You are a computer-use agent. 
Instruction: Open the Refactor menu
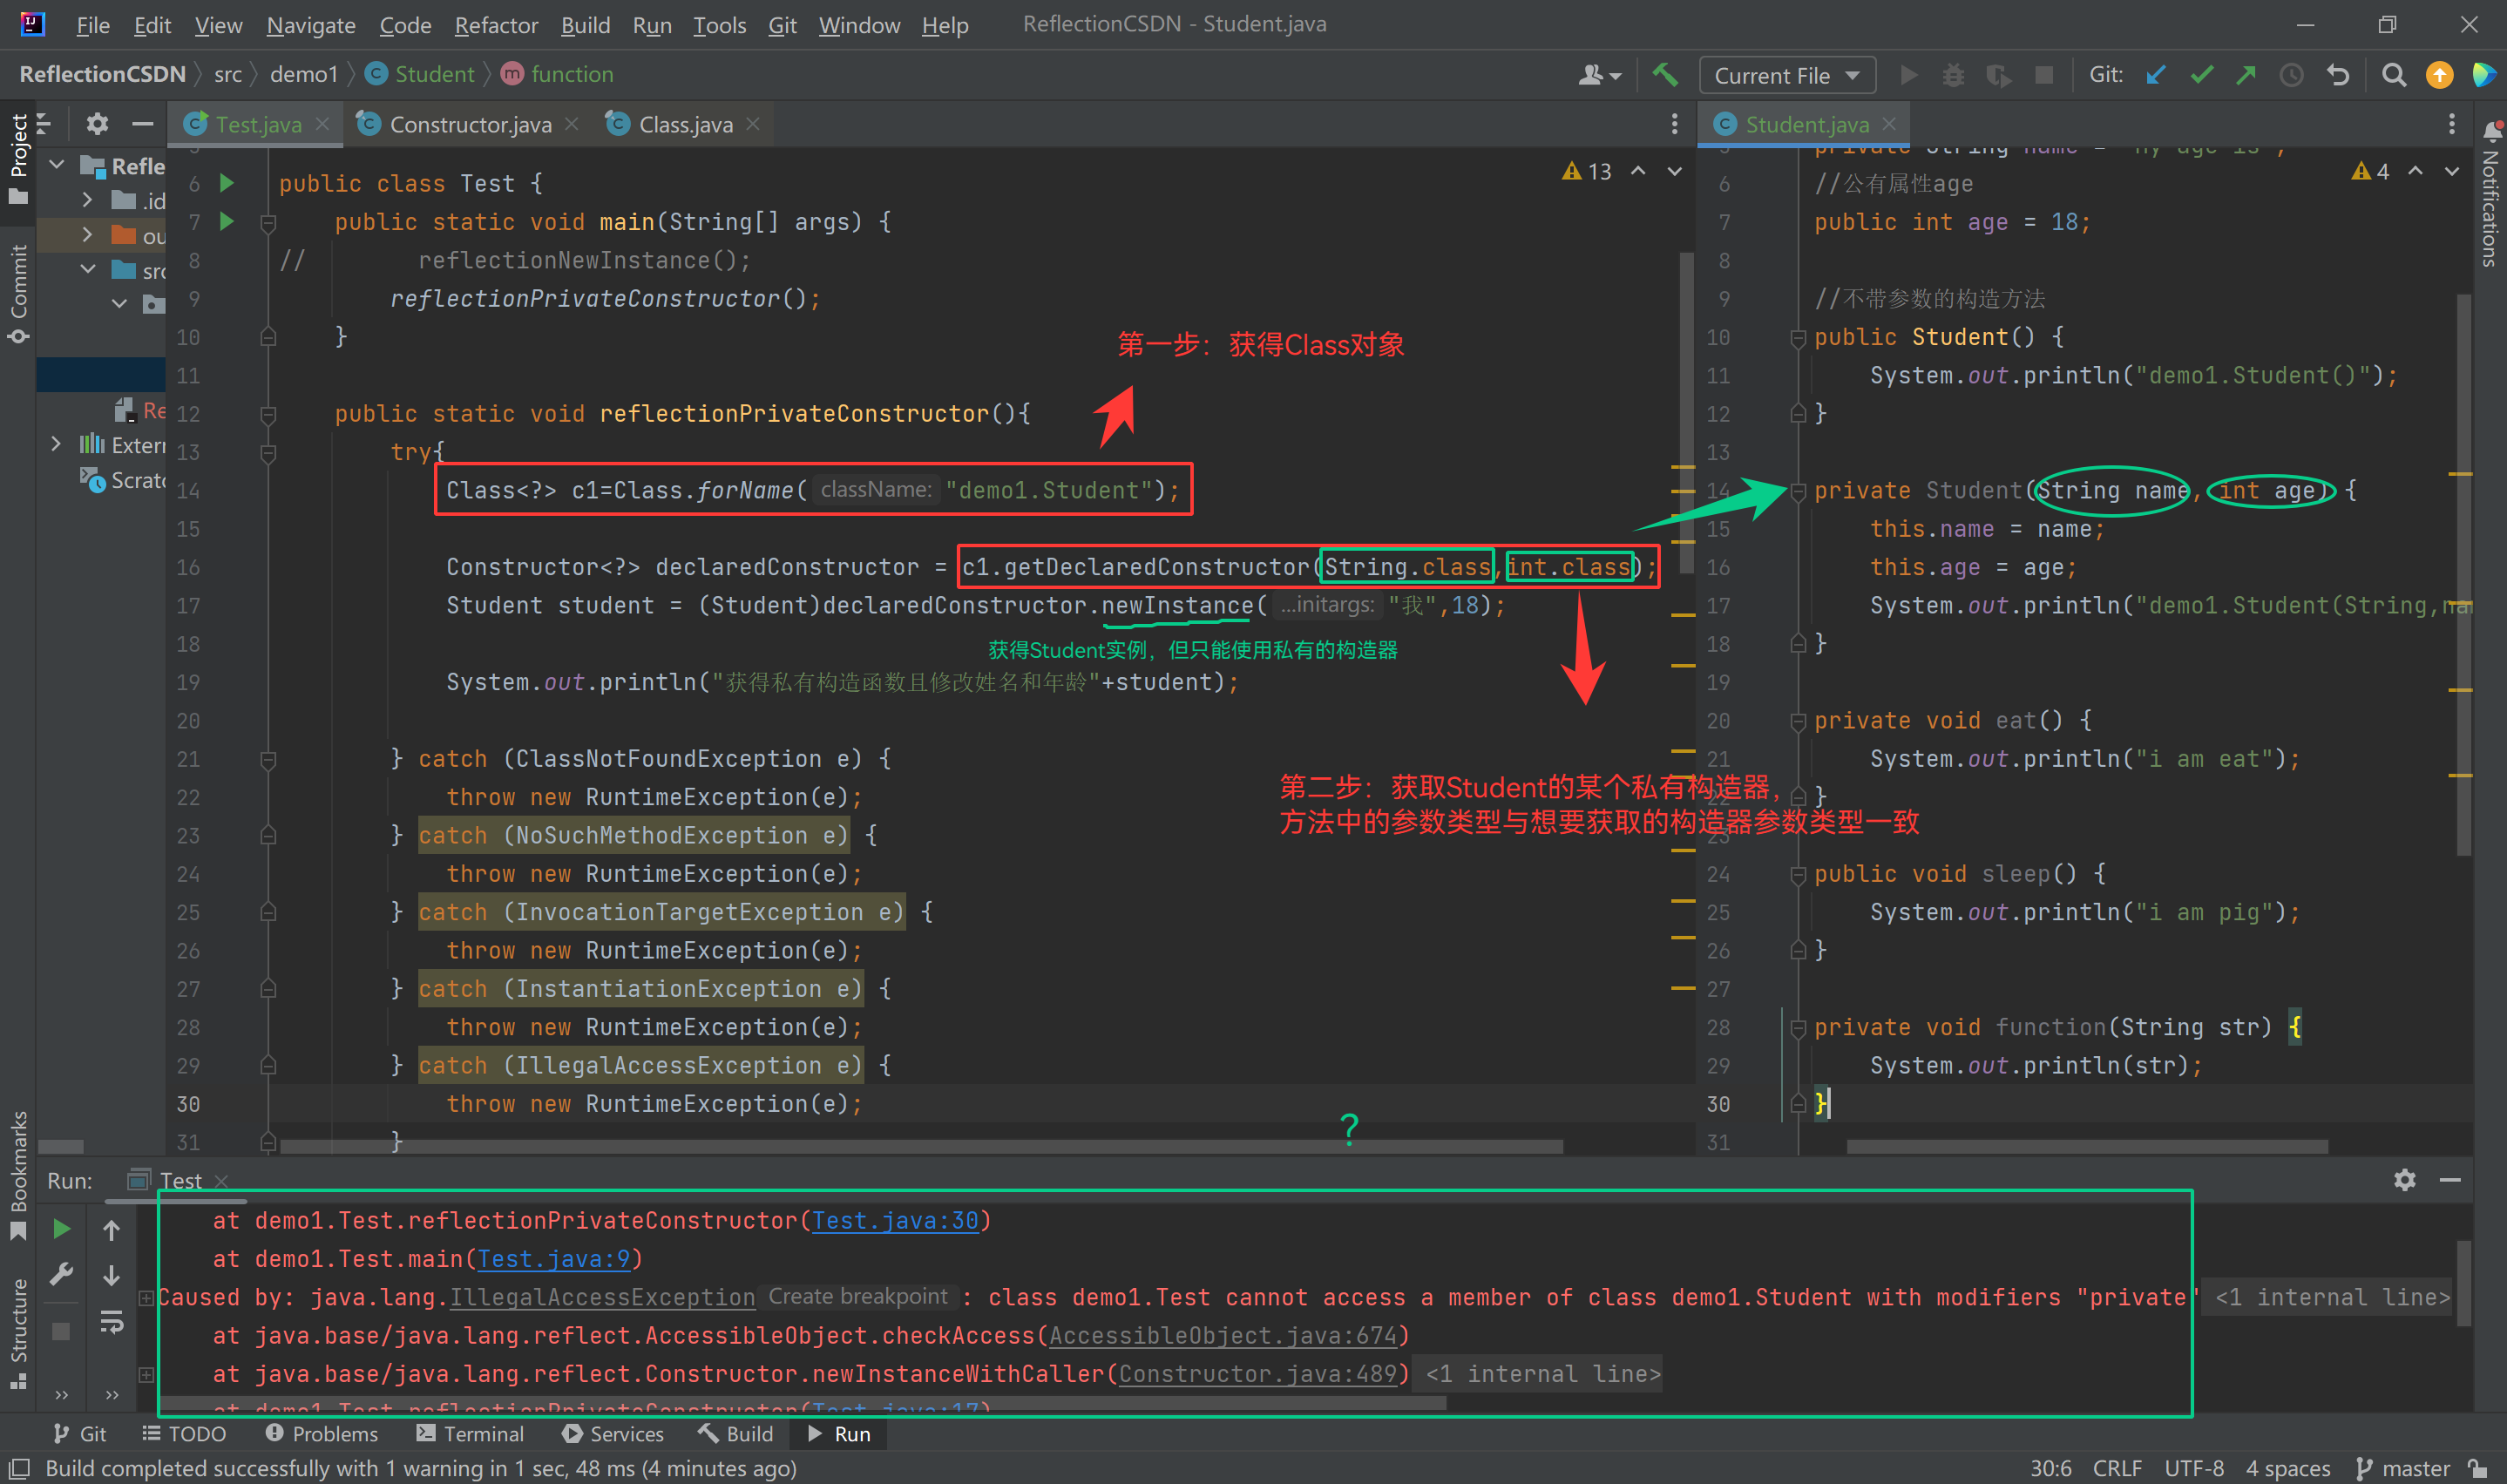click(496, 25)
